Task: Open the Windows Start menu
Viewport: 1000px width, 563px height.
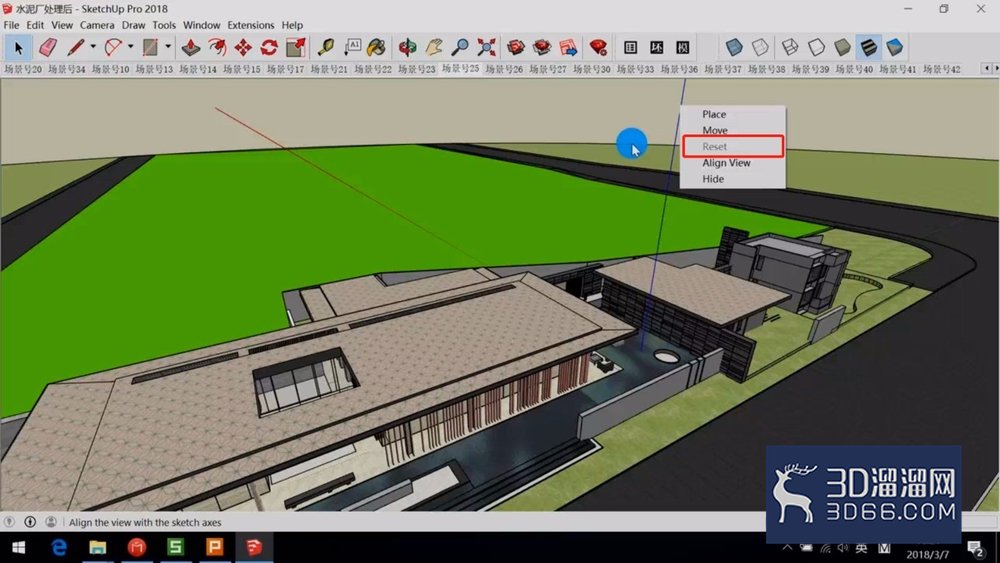Action: [18, 547]
